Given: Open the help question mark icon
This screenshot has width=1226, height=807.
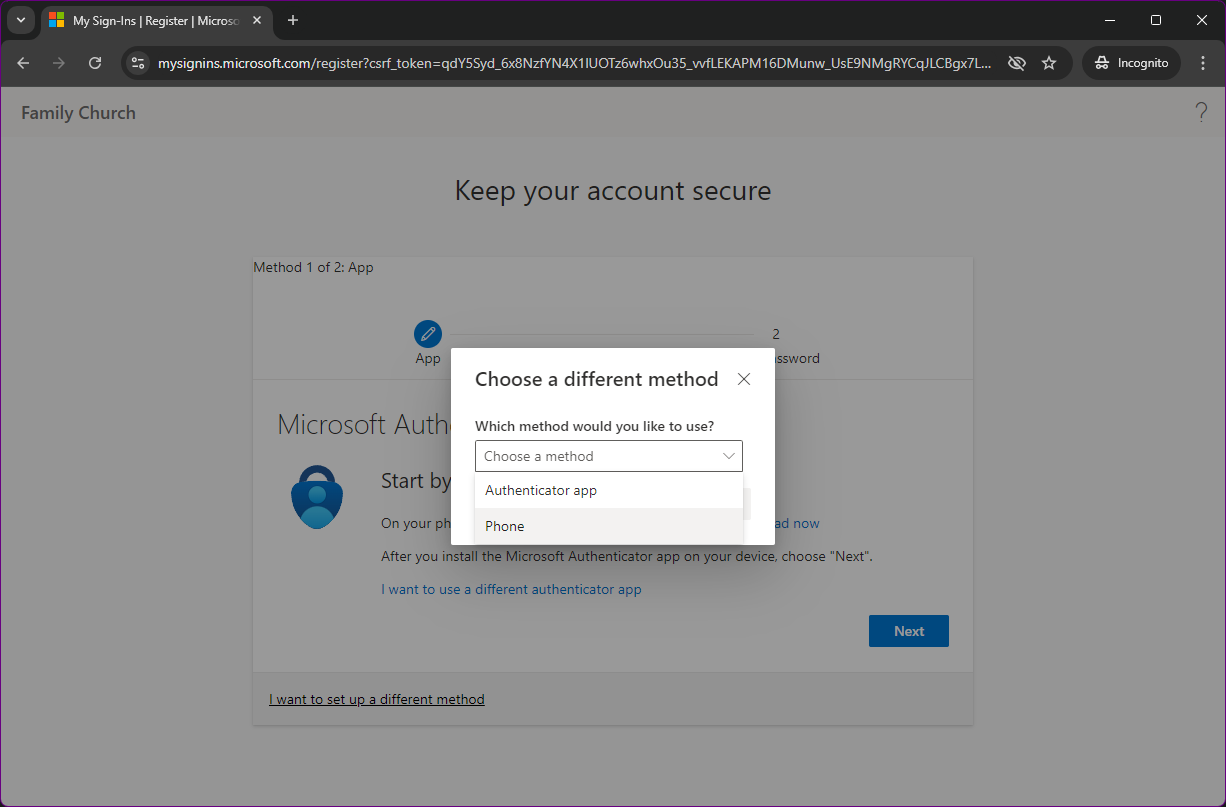Looking at the screenshot, I should [1201, 112].
